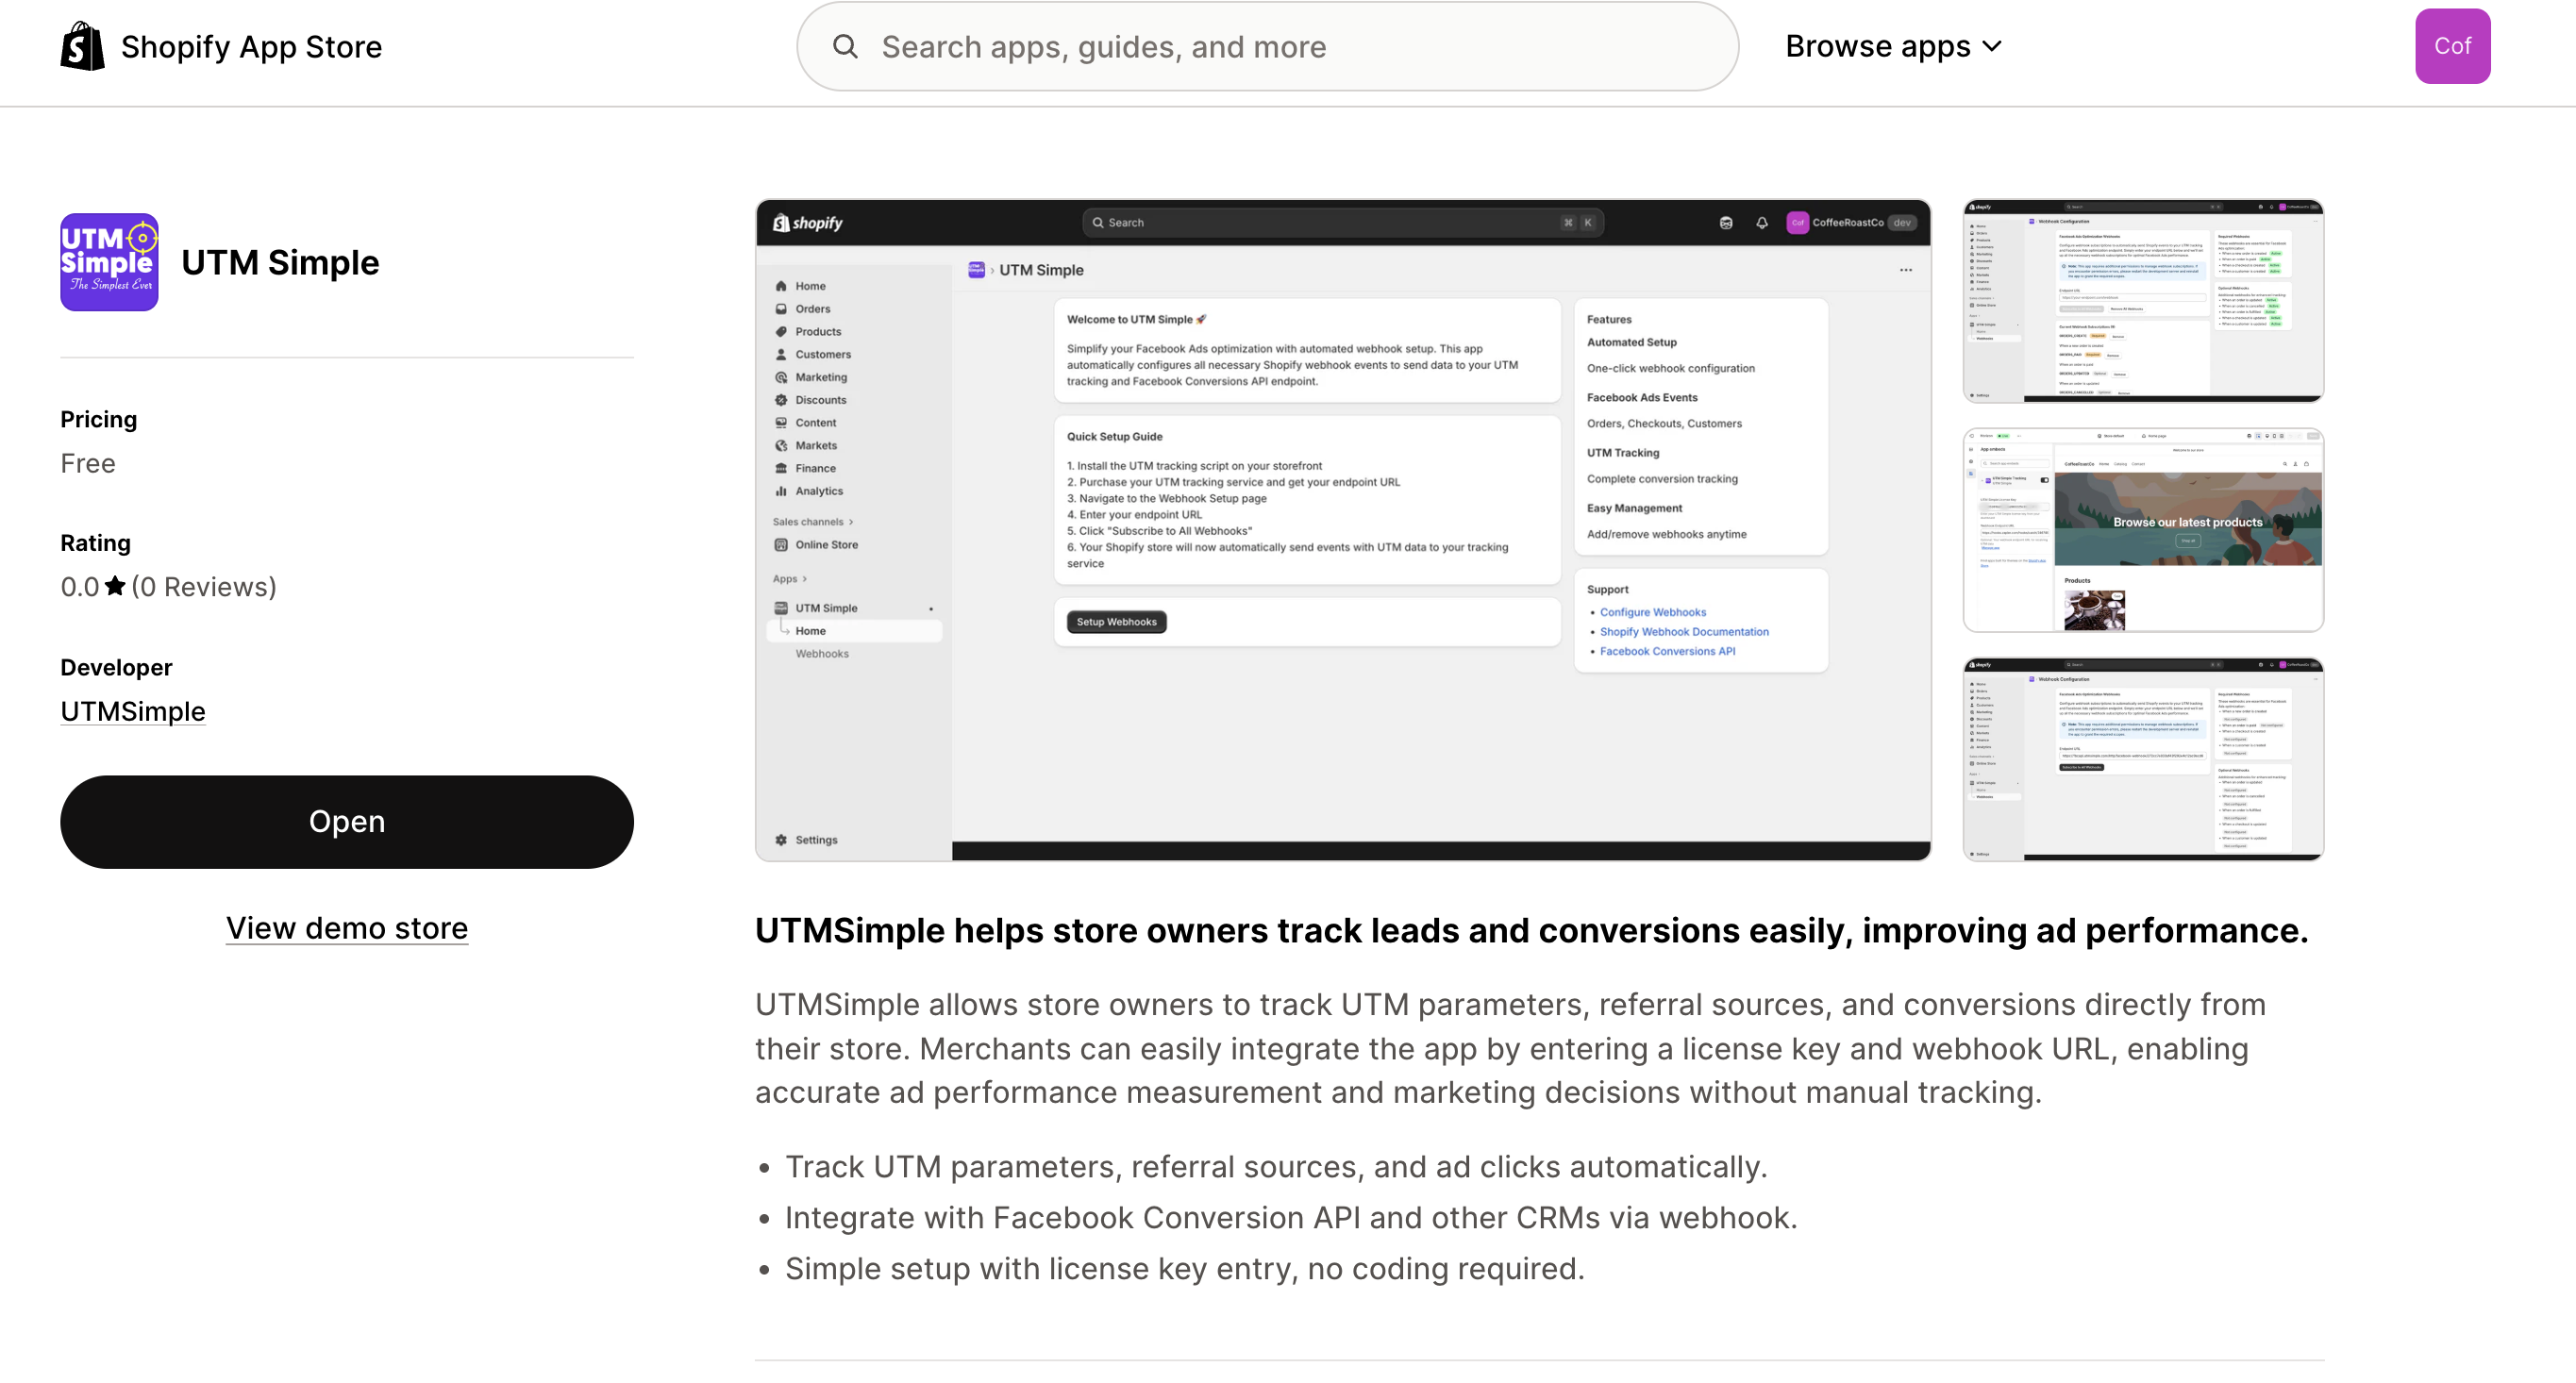The height and width of the screenshot is (1383, 2576).
Task: Click the Shopify bag logo icon
Action: pos(82,47)
